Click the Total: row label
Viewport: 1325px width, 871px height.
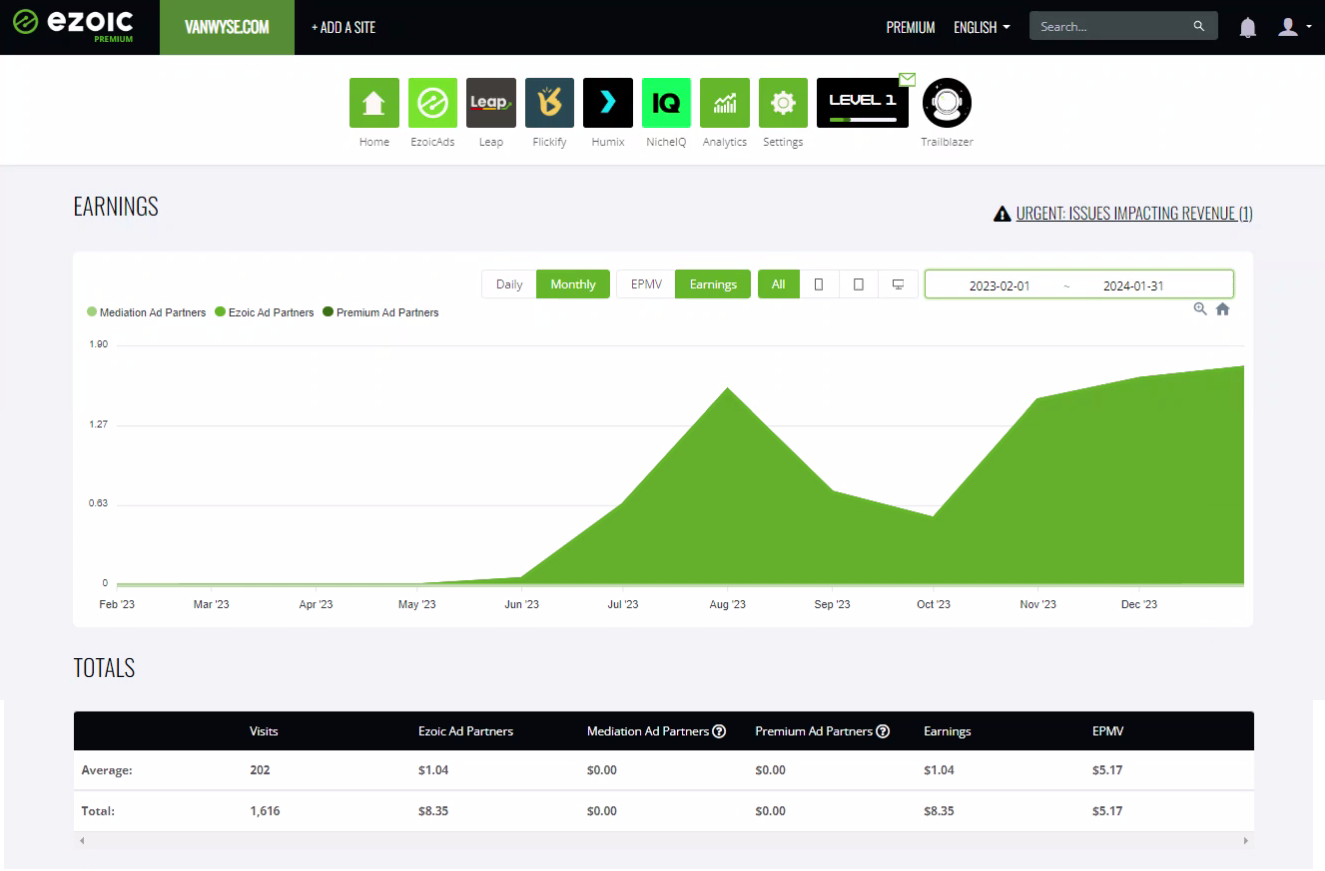tap(98, 812)
